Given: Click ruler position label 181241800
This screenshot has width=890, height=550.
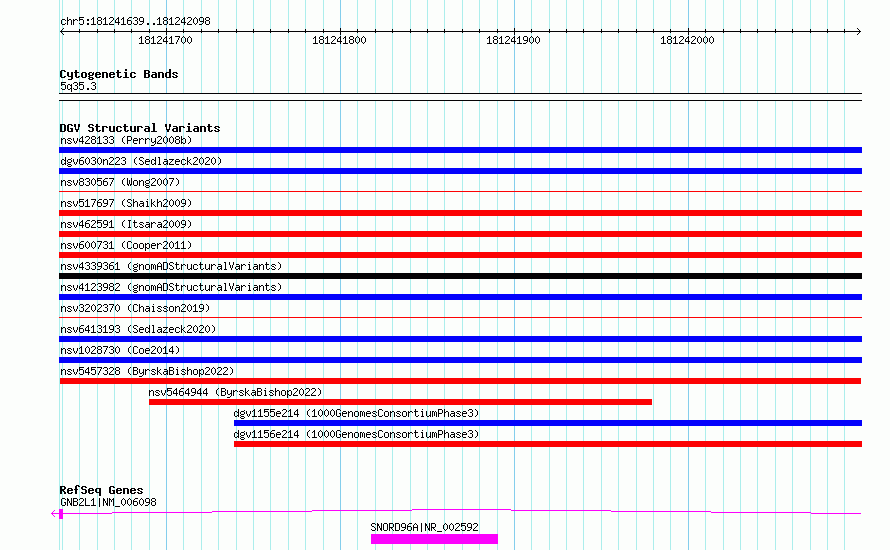Looking at the screenshot, I should pyautogui.click(x=339, y=40).
